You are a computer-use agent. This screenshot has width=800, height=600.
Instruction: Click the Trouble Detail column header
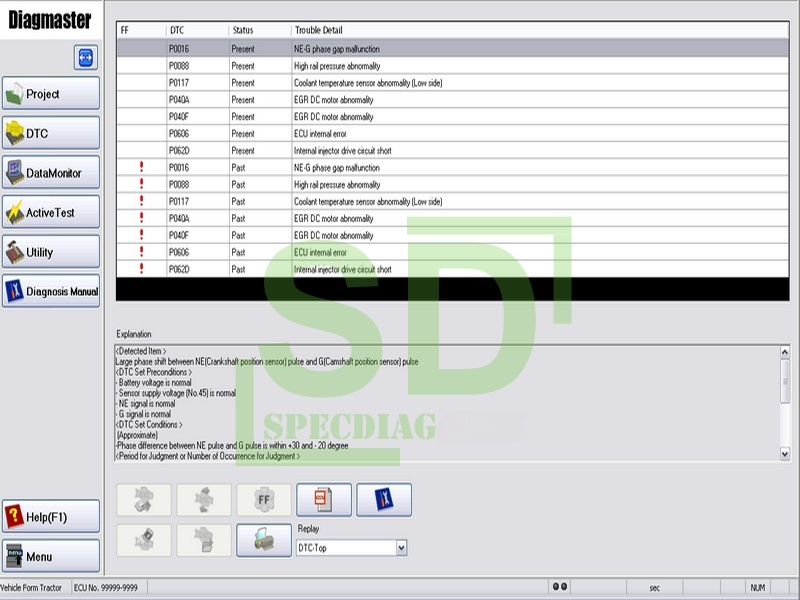(540, 30)
